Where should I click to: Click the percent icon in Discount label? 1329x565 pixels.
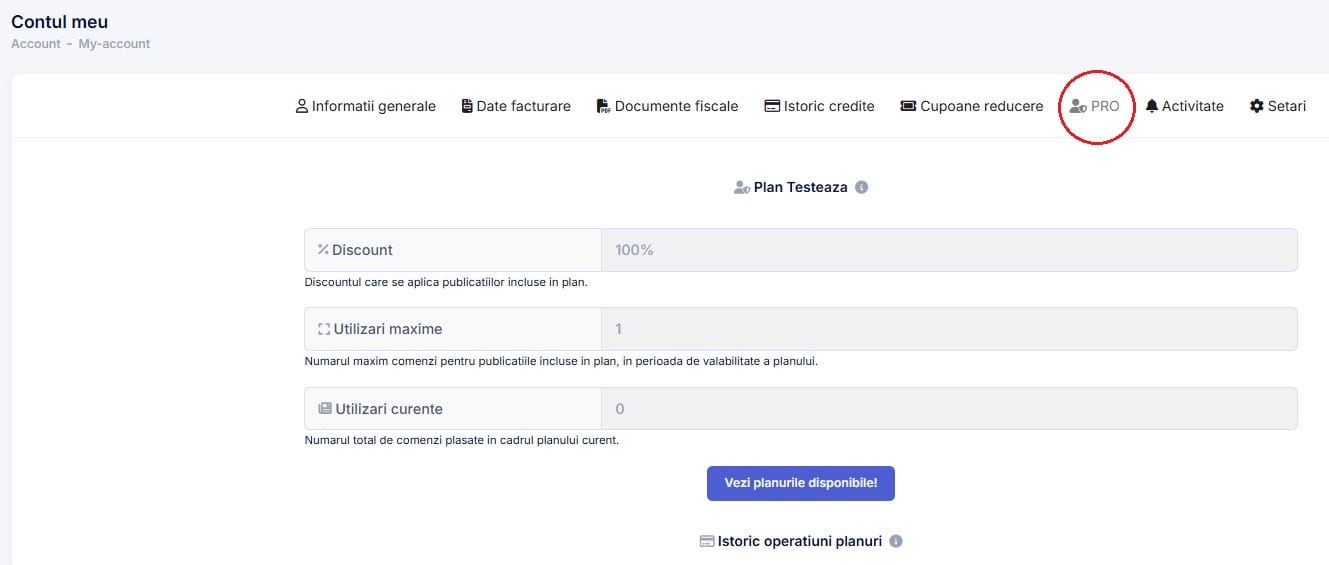[x=323, y=250]
